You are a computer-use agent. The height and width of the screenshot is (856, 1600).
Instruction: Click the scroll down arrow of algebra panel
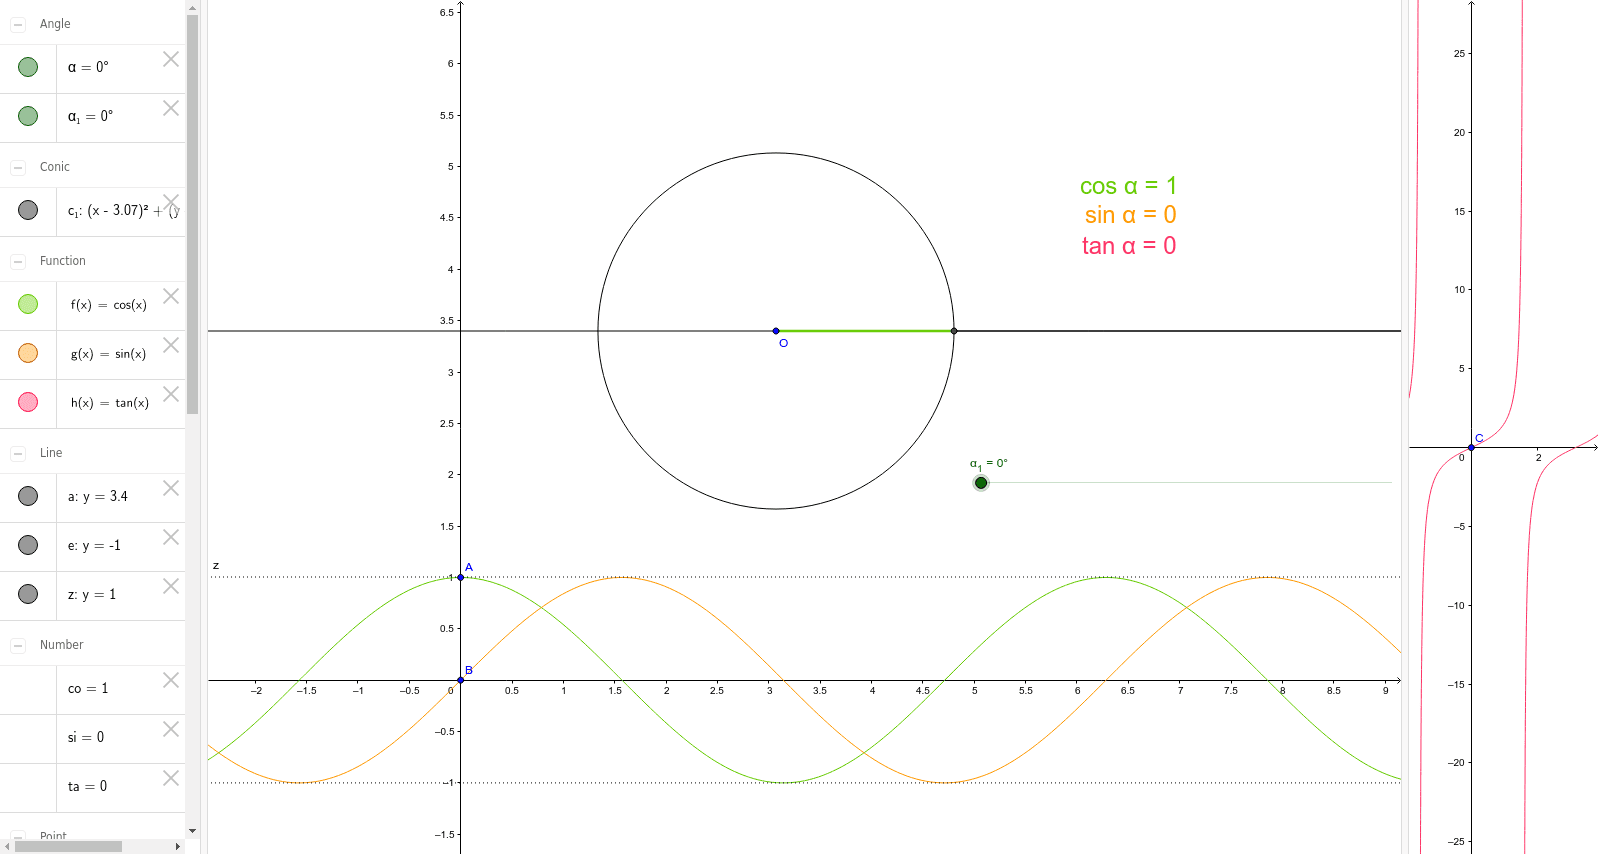[x=192, y=831]
